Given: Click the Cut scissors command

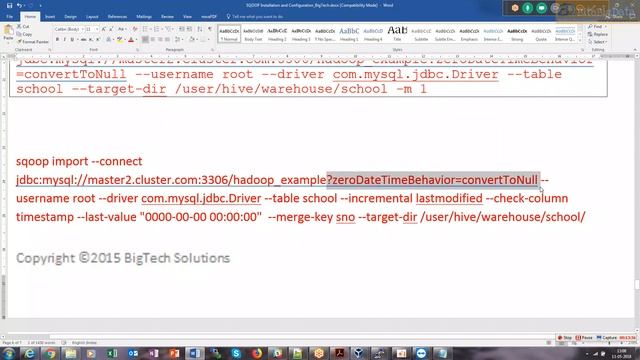Looking at the screenshot, I should (x=23, y=27).
